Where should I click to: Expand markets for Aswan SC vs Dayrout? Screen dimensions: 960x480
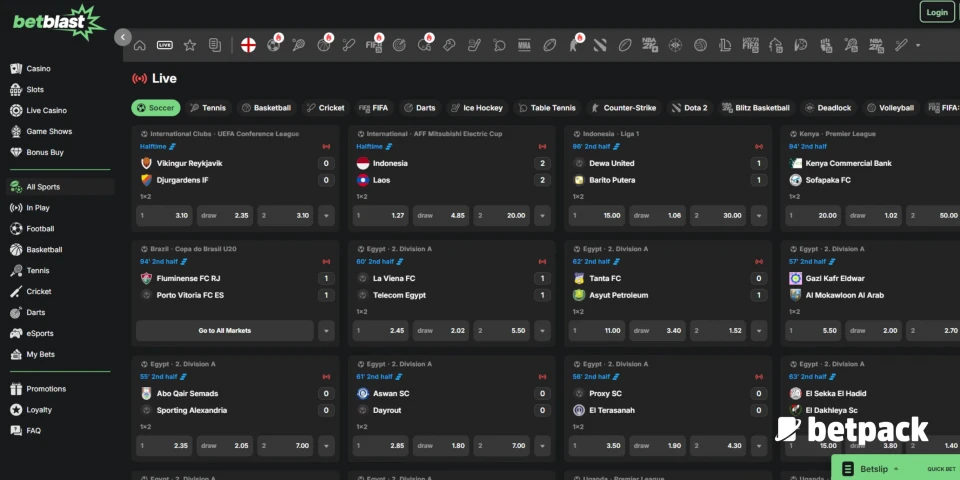(x=542, y=446)
